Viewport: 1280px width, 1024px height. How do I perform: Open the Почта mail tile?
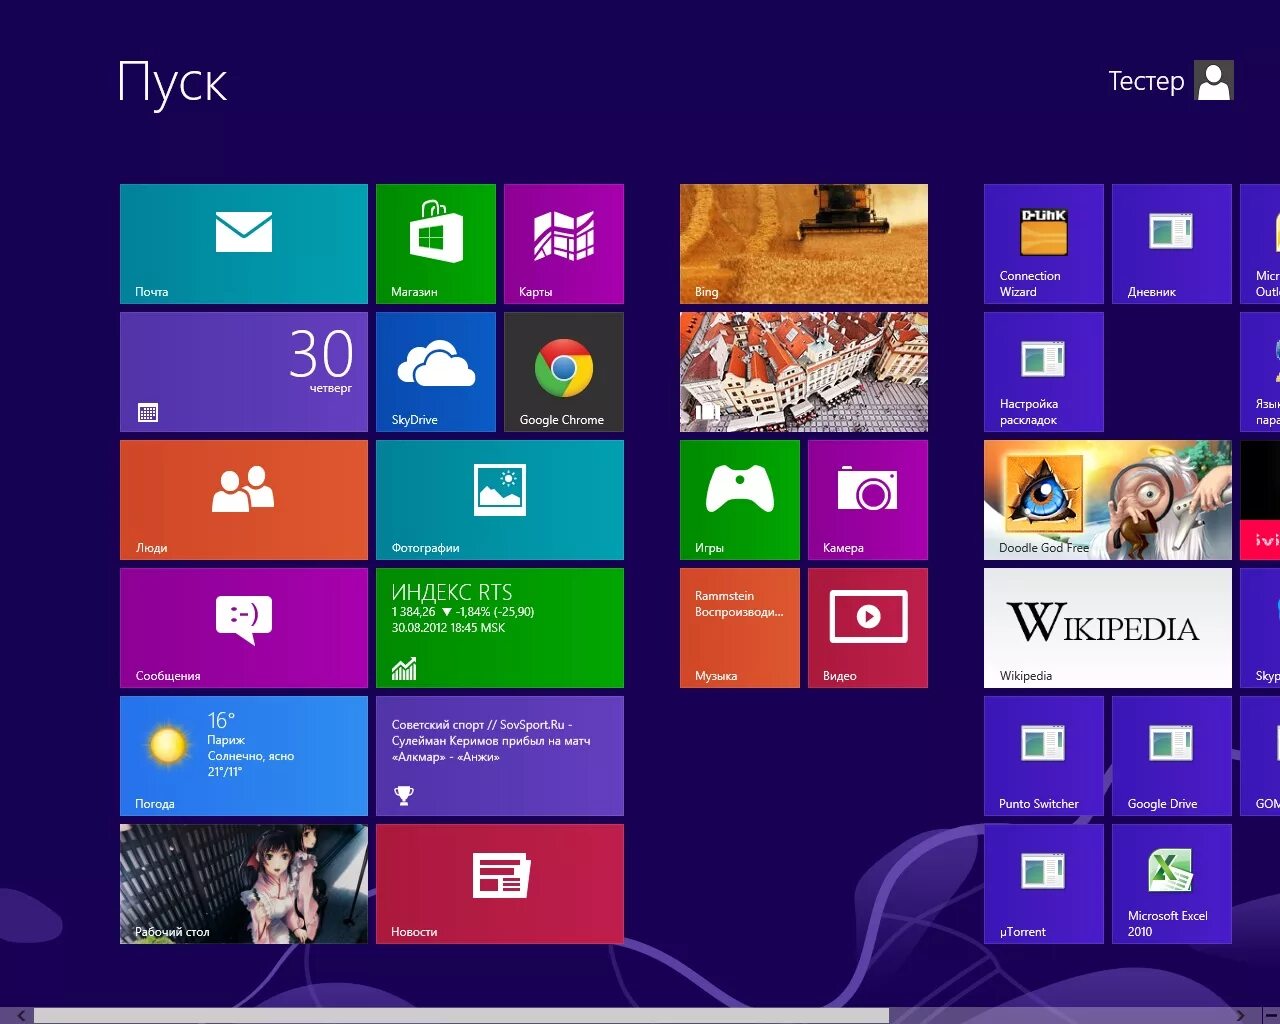point(244,244)
